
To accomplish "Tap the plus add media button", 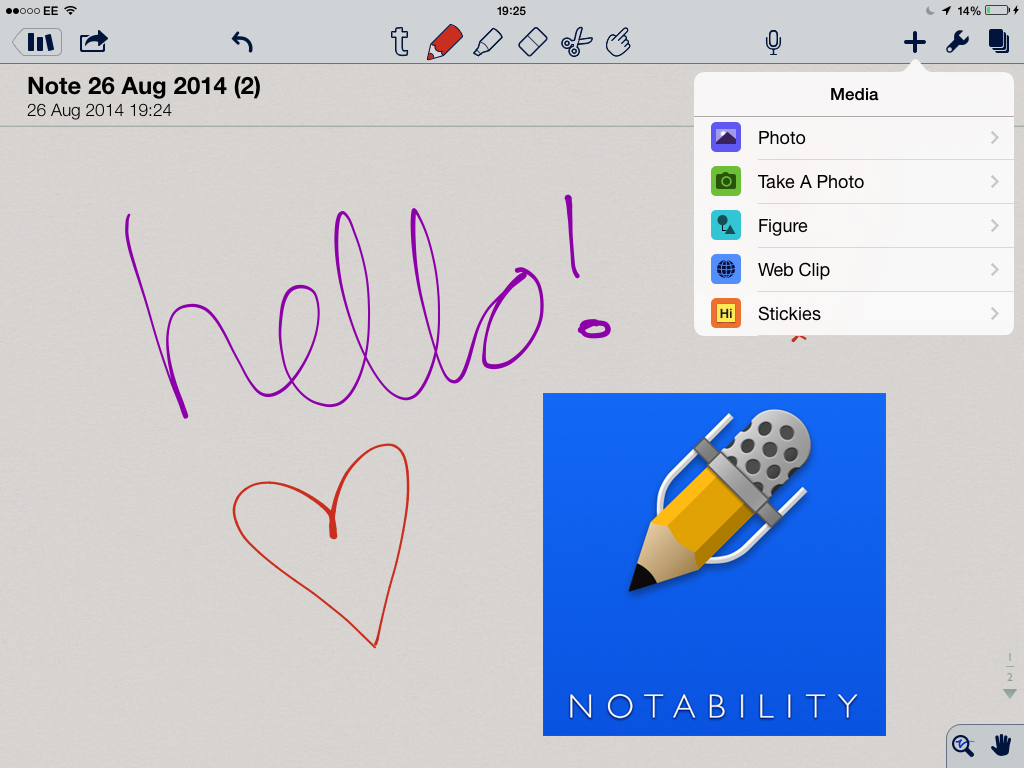I will (915, 42).
